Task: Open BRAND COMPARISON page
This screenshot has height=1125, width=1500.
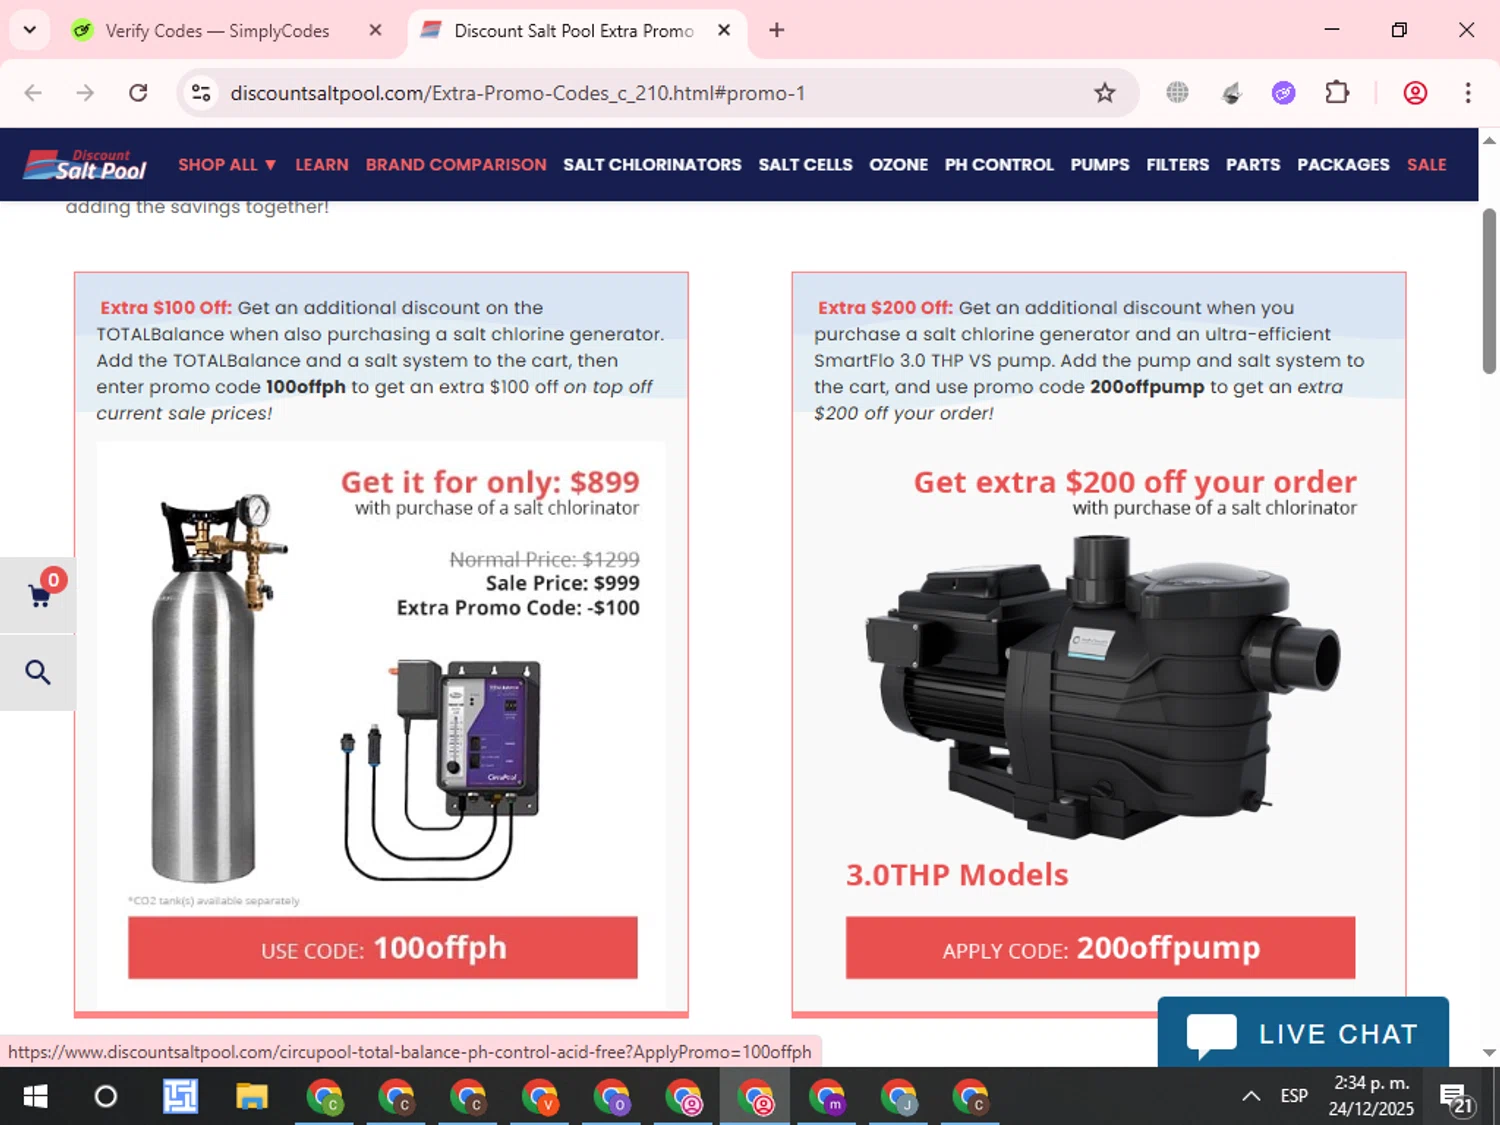Action: [x=456, y=164]
